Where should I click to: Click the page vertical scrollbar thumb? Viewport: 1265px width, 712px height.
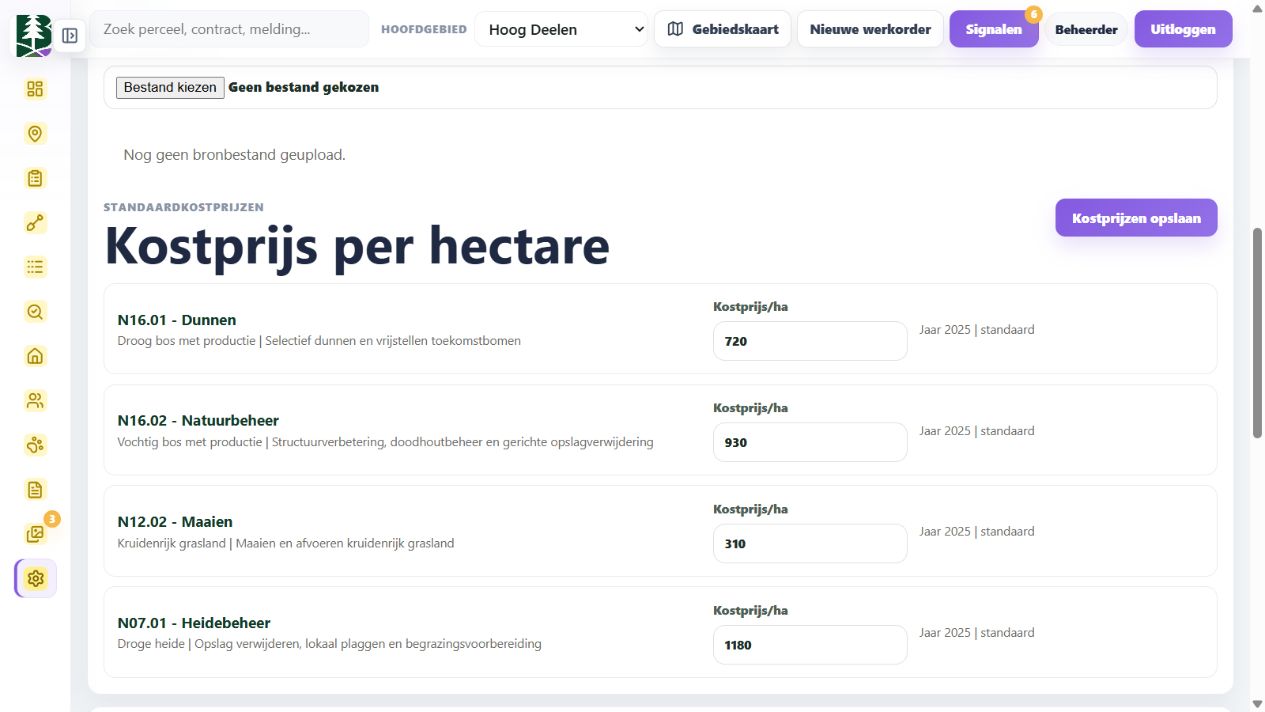pyautogui.click(x=1258, y=332)
